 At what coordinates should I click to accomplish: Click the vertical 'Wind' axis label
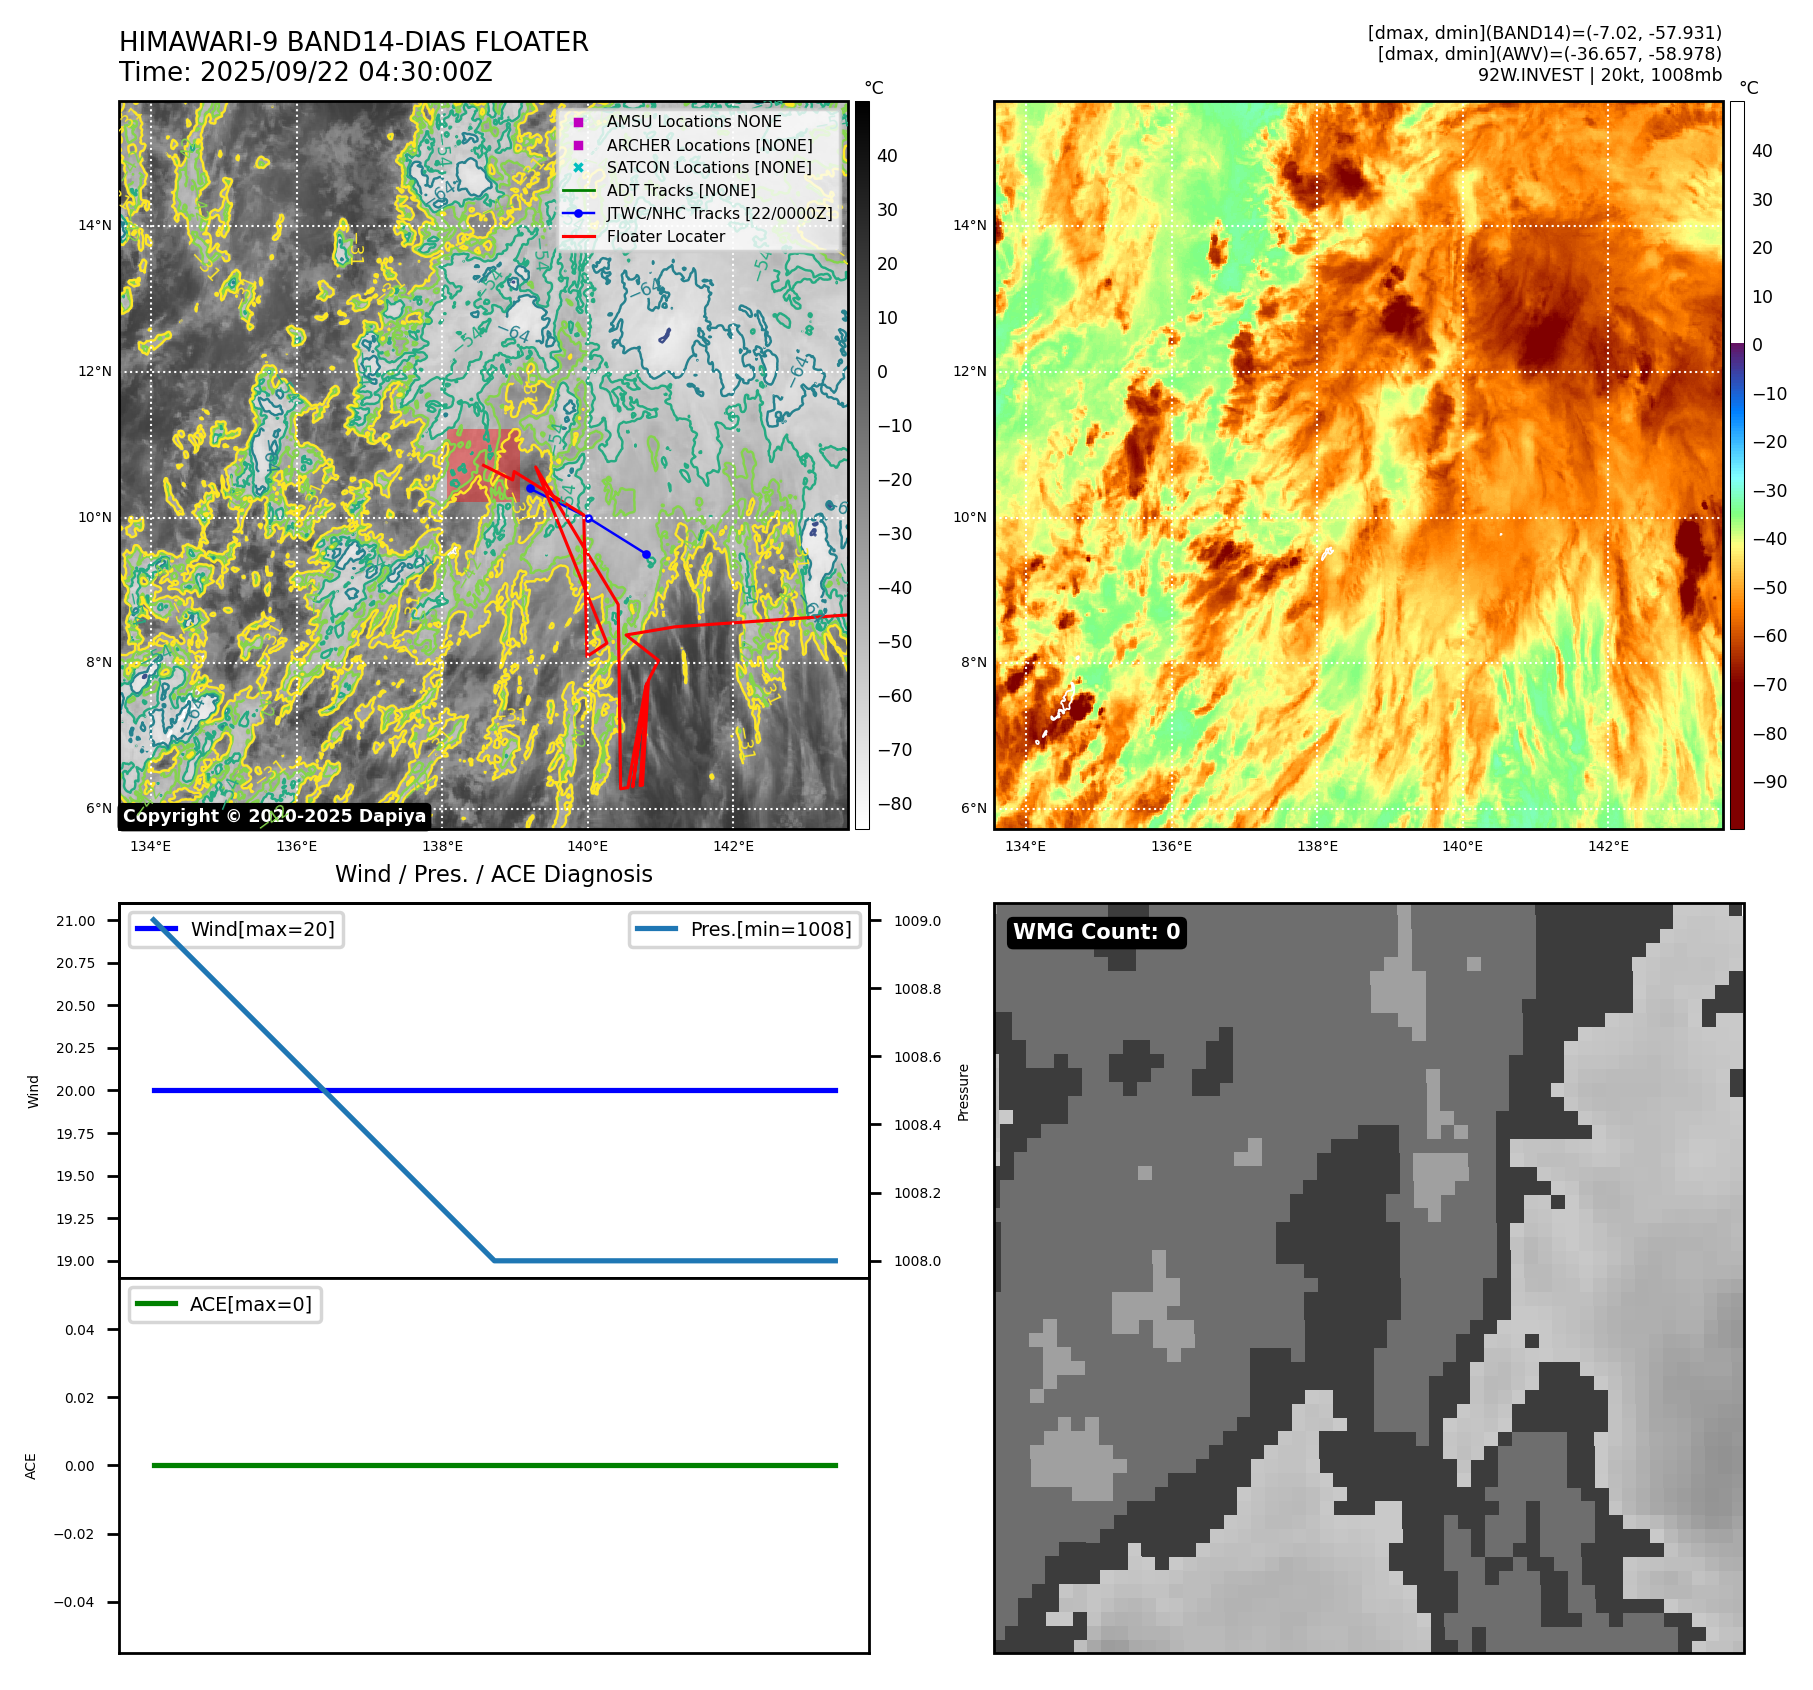tap(33, 1091)
